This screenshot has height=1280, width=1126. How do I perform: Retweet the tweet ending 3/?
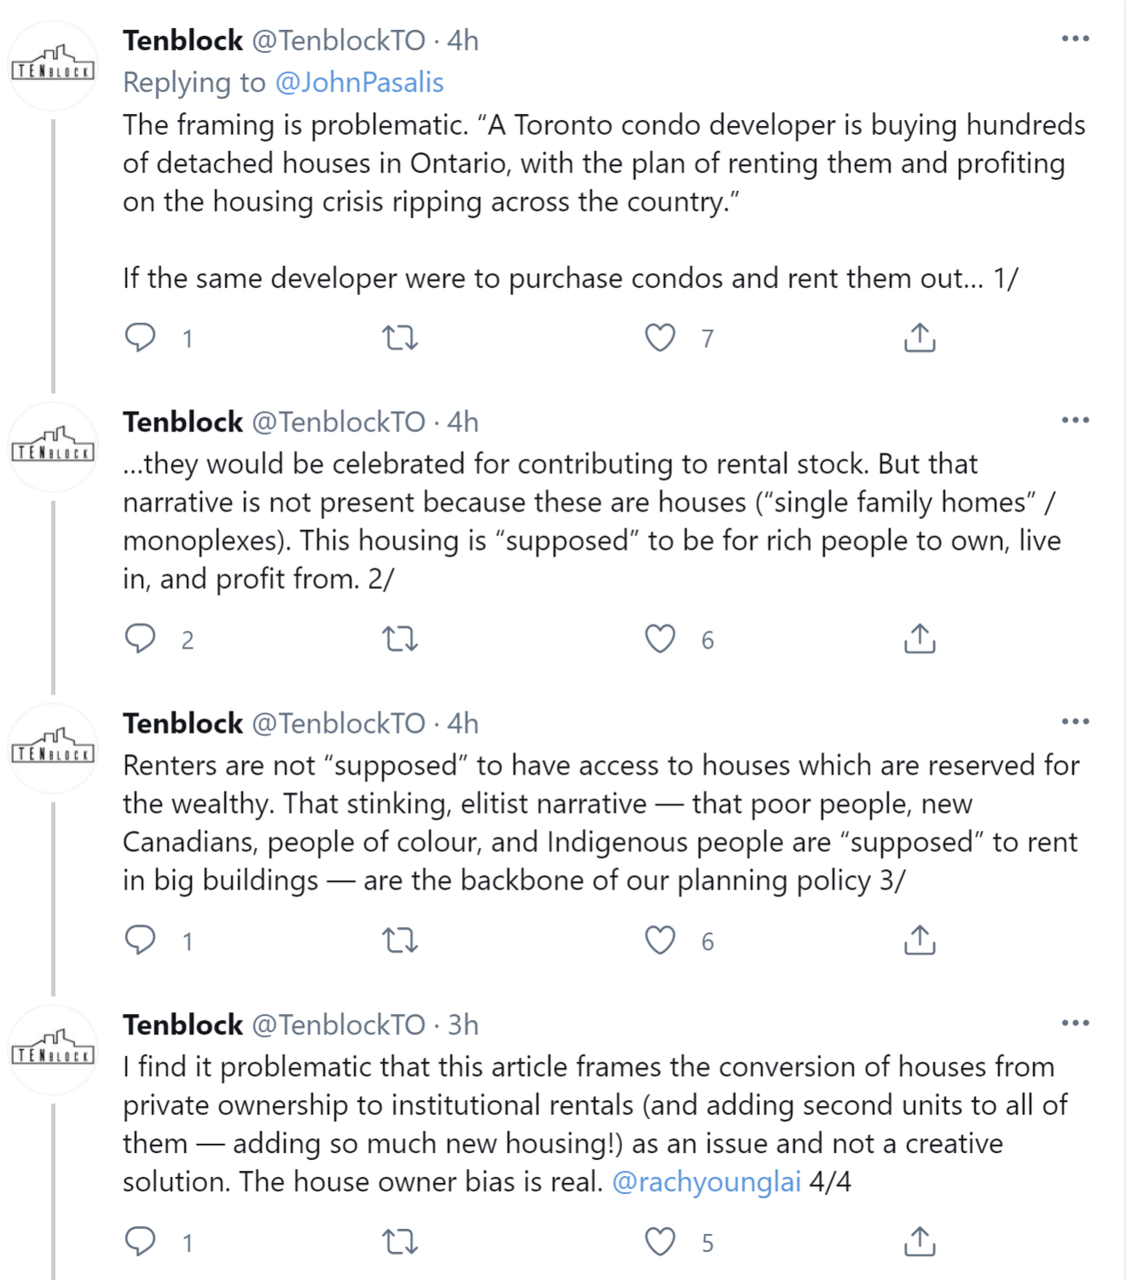point(400,941)
